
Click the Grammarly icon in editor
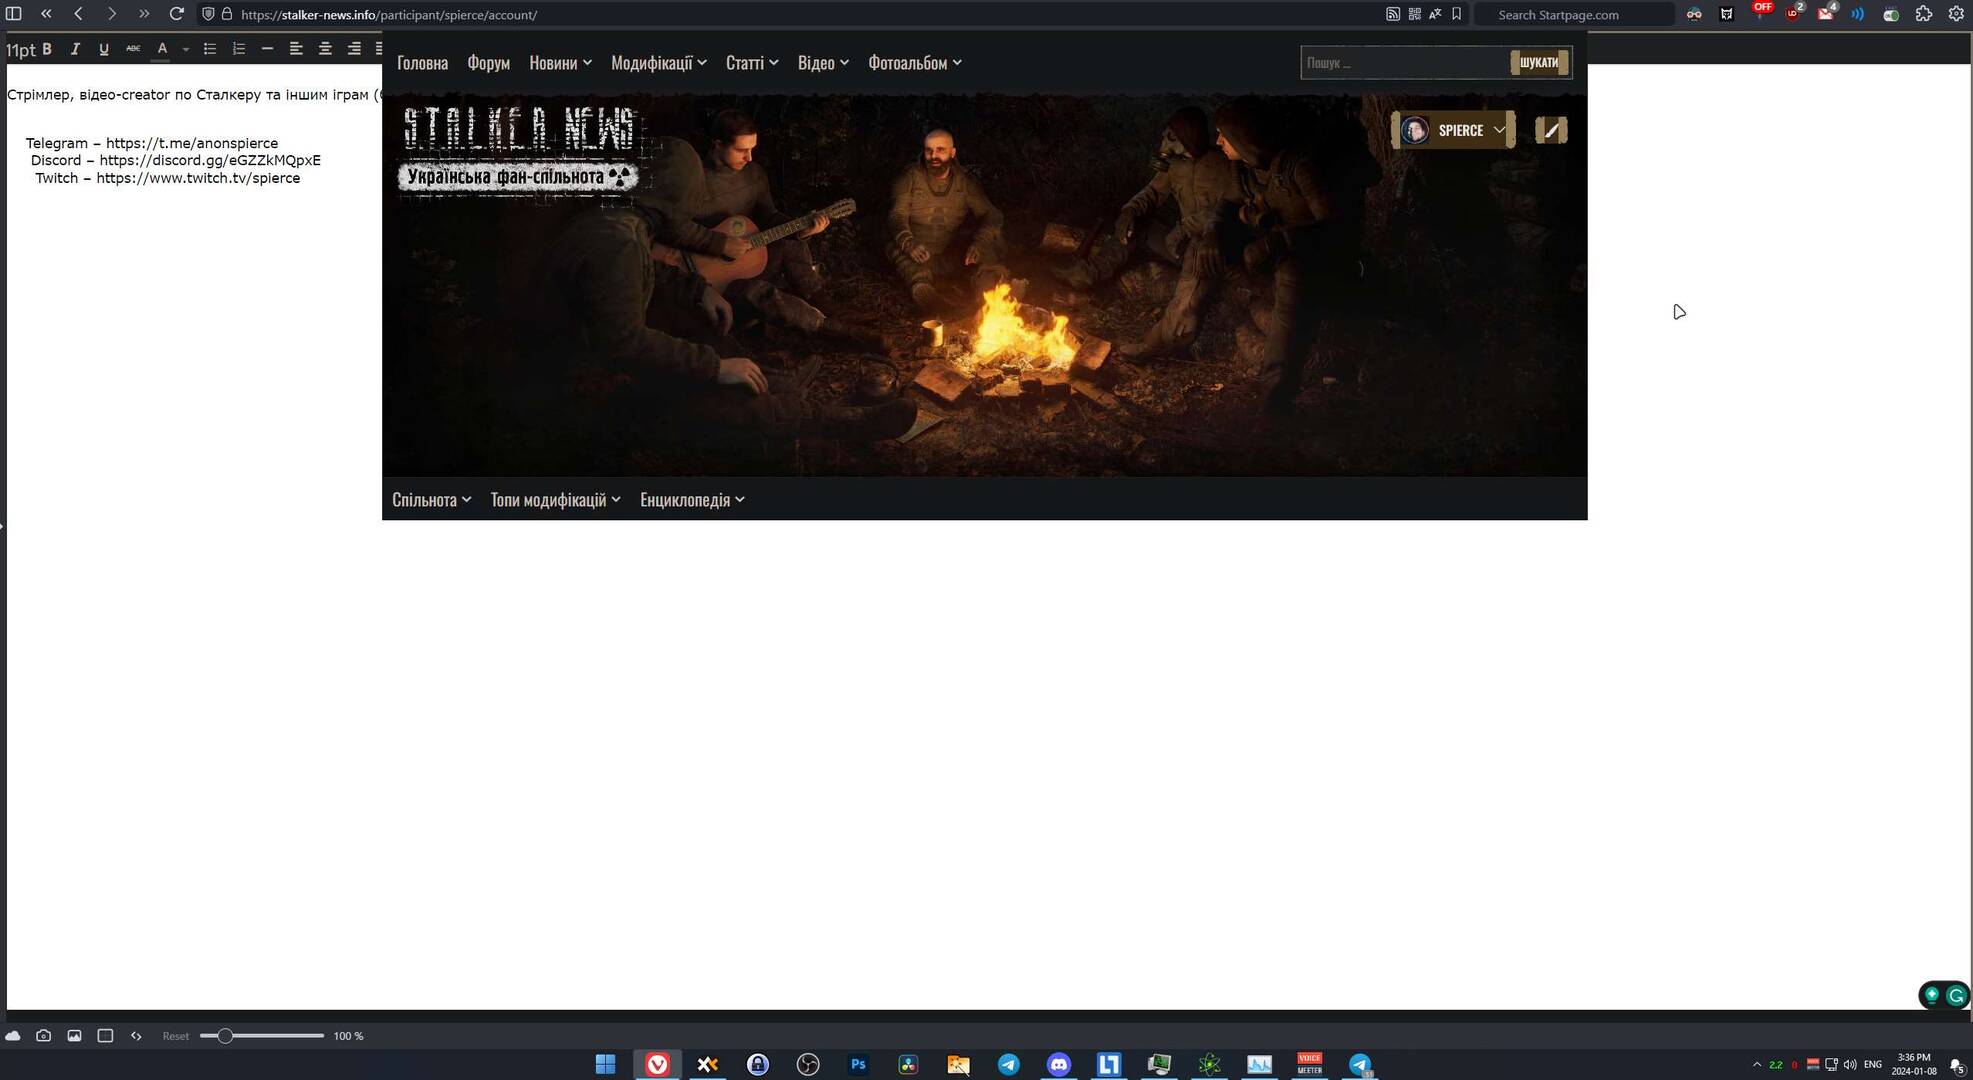(x=1956, y=995)
